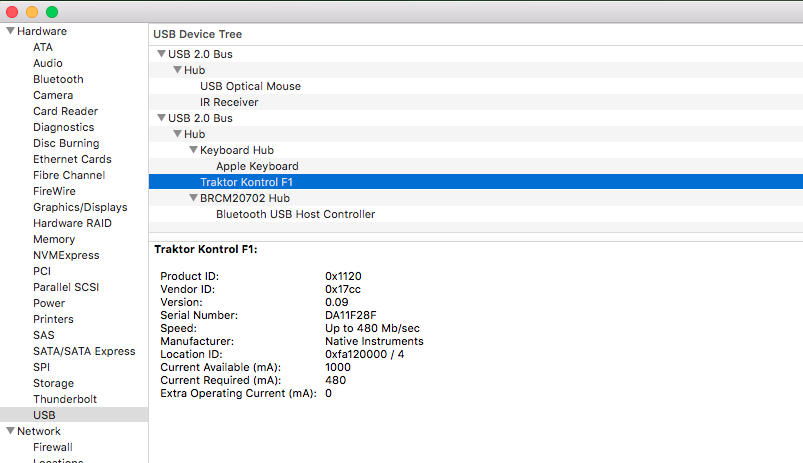
Task: Select the Apple Keyboard device
Action: pos(257,166)
